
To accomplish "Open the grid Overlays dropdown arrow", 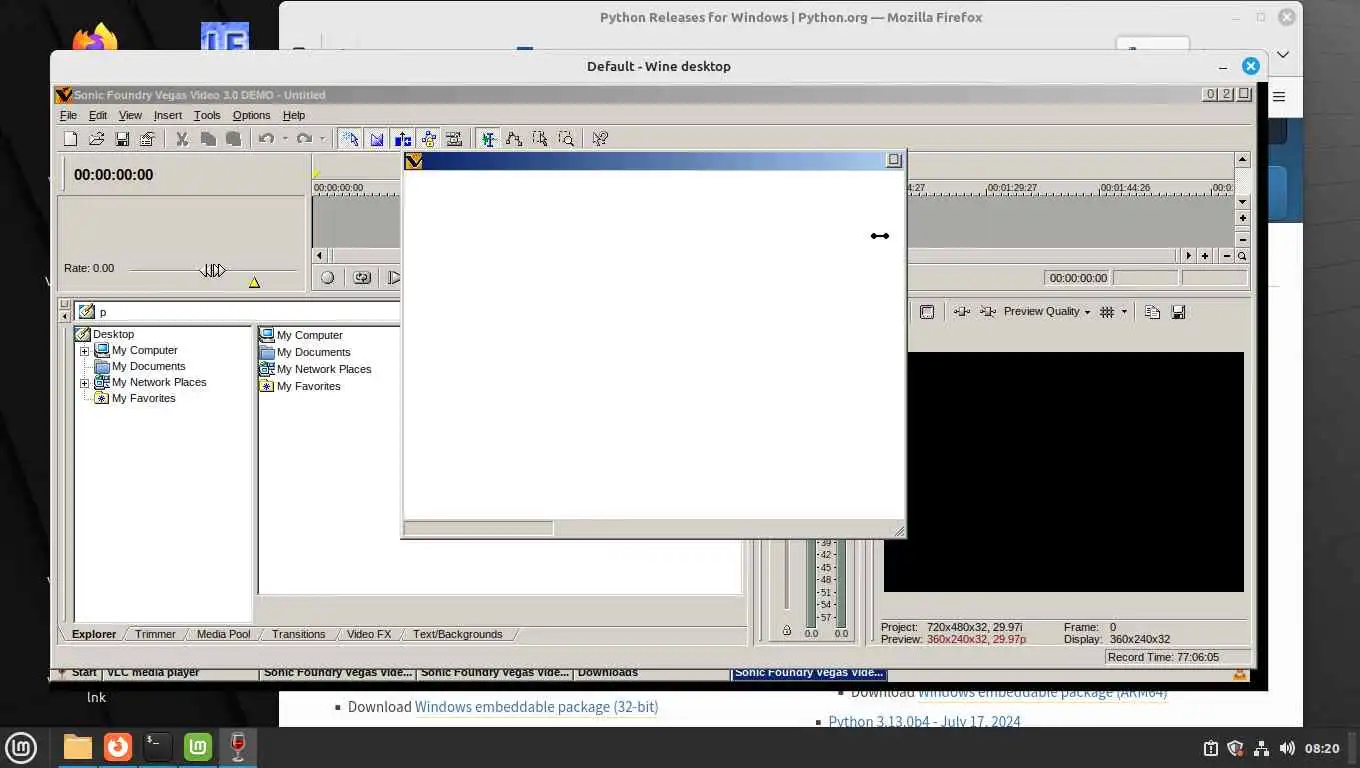I will pos(1124,312).
